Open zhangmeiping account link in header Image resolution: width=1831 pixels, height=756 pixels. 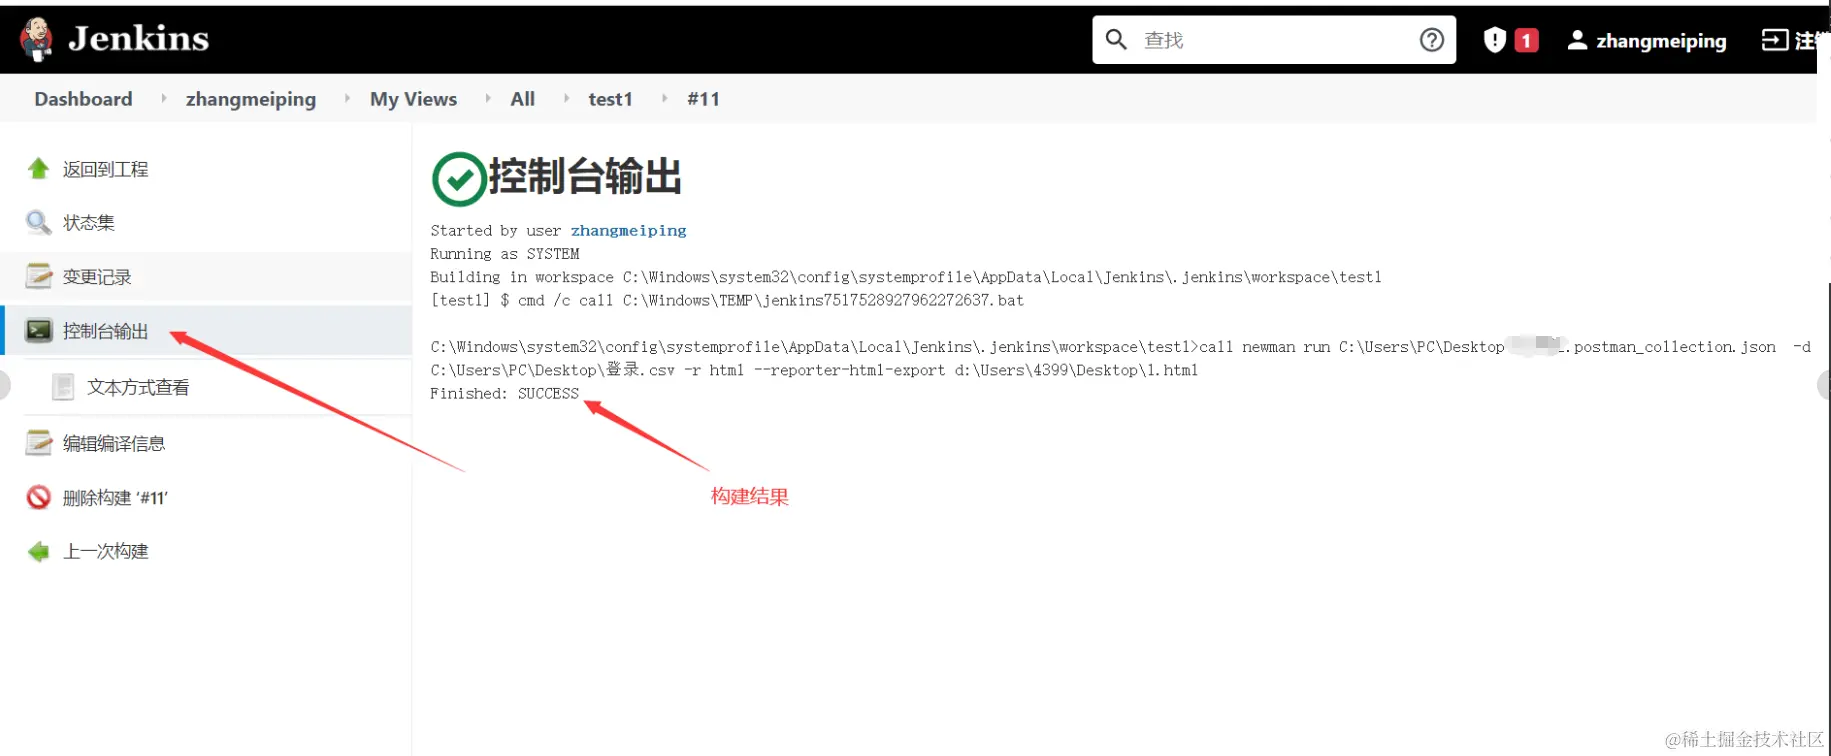point(1661,41)
